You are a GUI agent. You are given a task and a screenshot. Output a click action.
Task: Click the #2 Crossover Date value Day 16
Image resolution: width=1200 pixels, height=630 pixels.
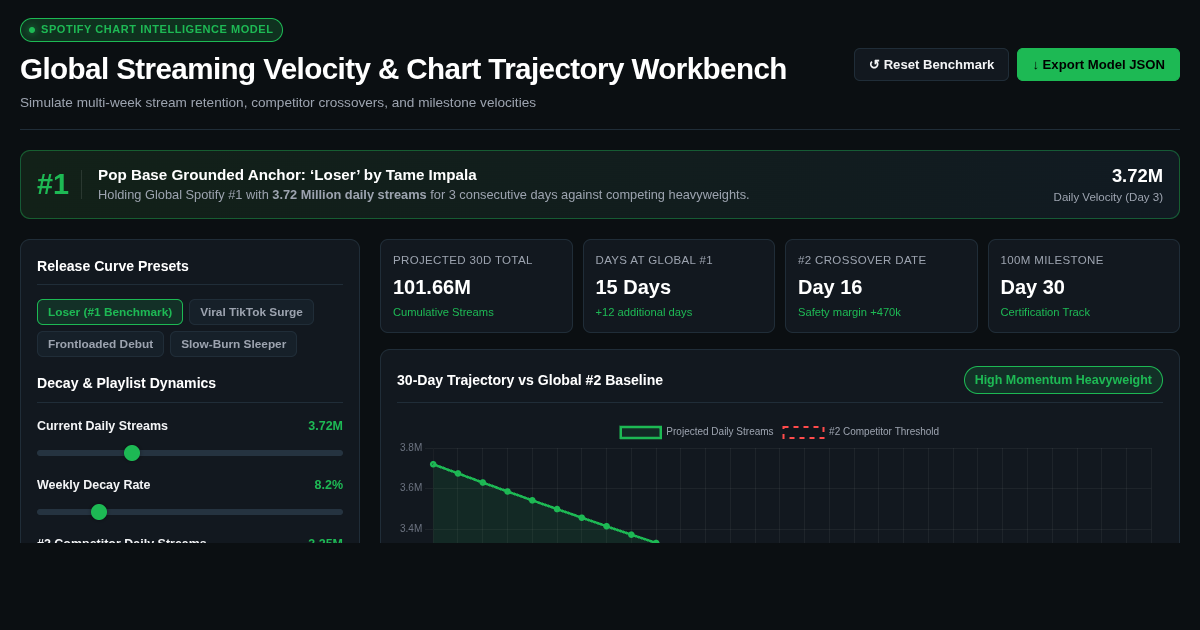(830, 287)
